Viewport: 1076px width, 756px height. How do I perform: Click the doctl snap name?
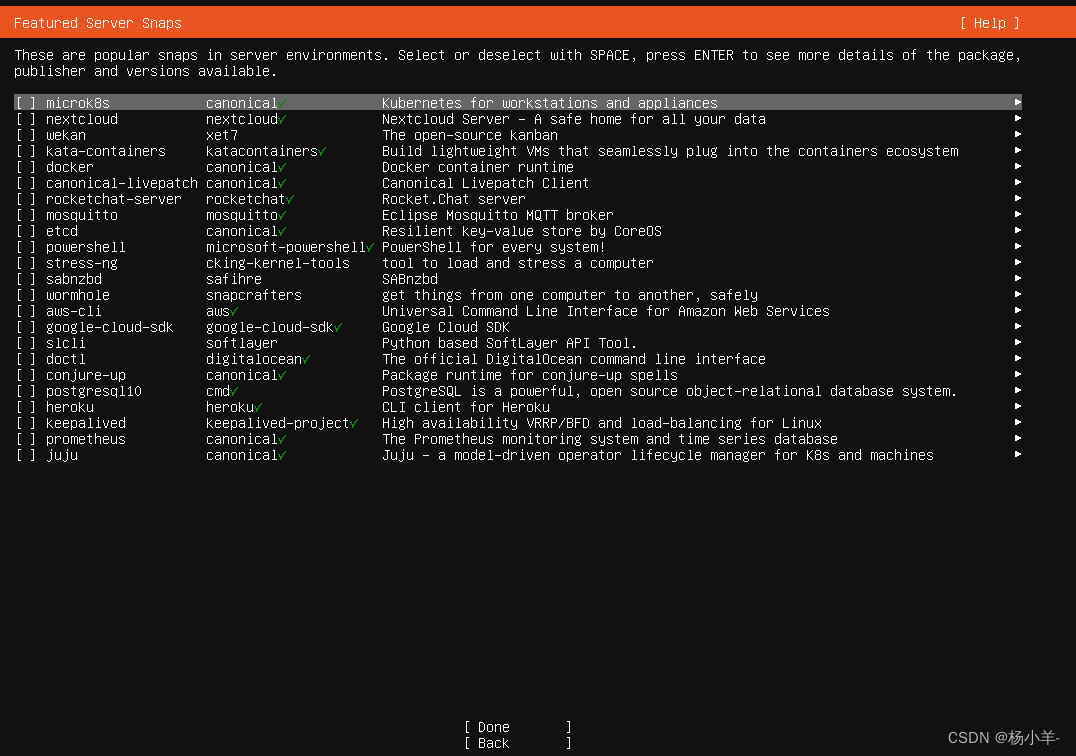coord(66,359)
